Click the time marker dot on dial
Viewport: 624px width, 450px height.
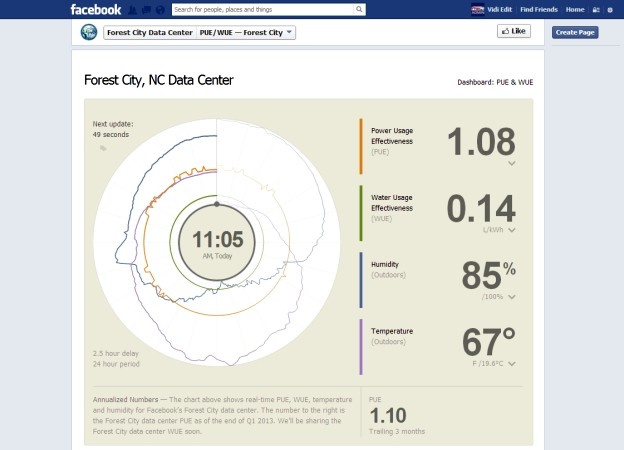217,204
